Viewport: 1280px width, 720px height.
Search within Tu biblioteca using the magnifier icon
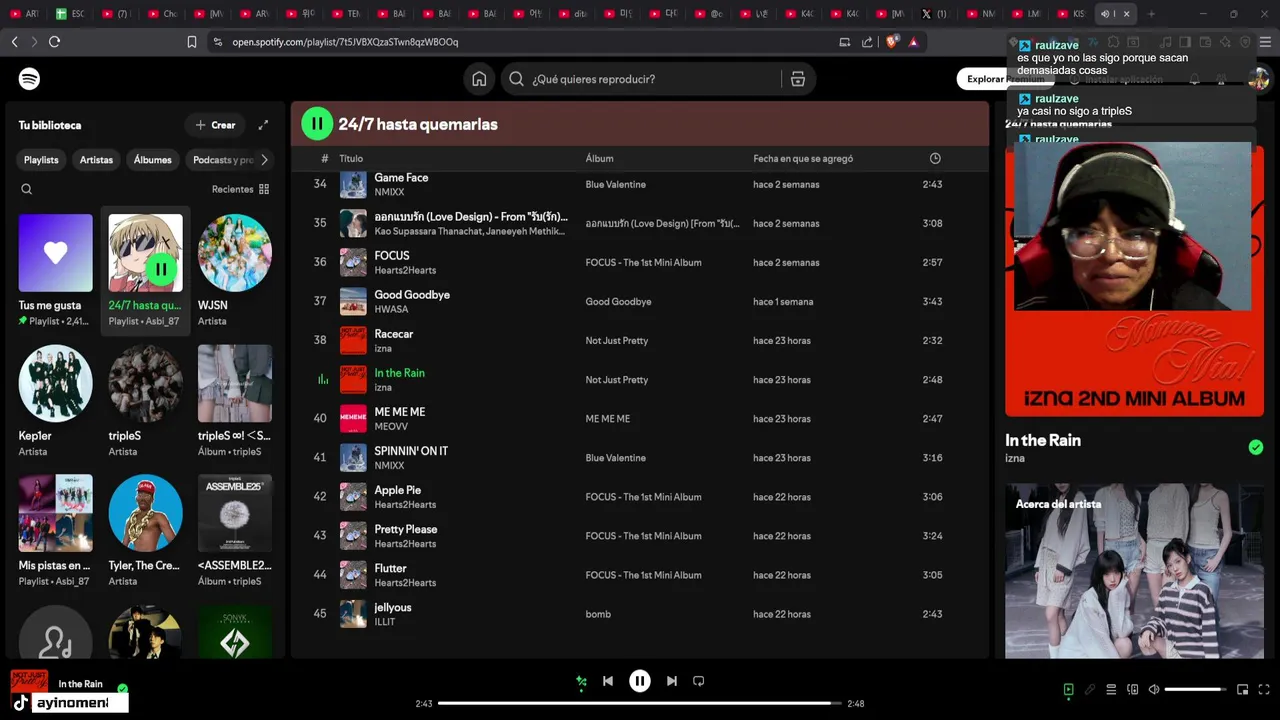pos(27,189)
